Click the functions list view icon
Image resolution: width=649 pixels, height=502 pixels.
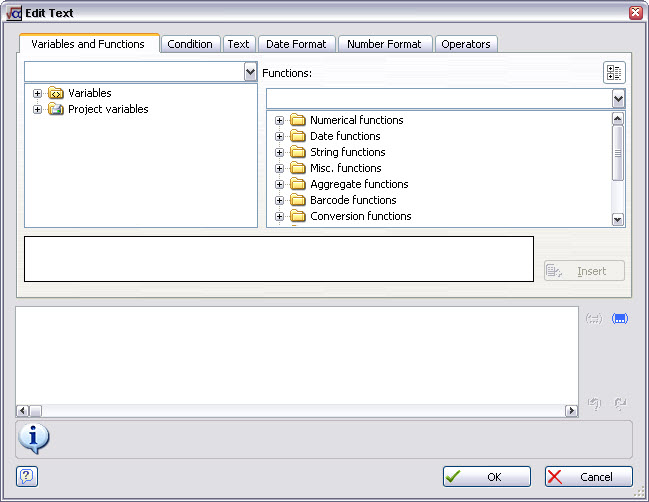[614, 73]
